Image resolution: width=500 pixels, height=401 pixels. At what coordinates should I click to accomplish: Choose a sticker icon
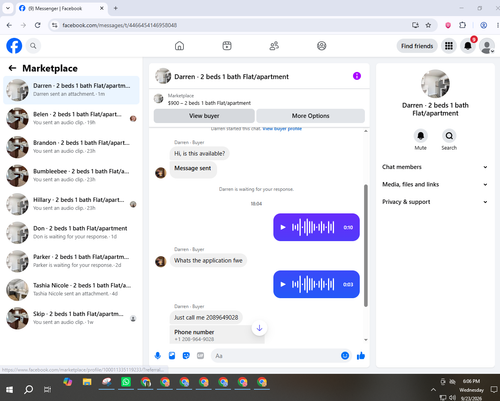tap(186, 356)
